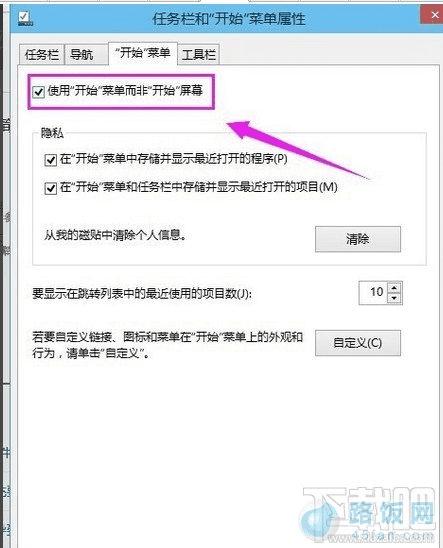Click the jump list number field showing 10
443x548 pixels.
point(374,293)
